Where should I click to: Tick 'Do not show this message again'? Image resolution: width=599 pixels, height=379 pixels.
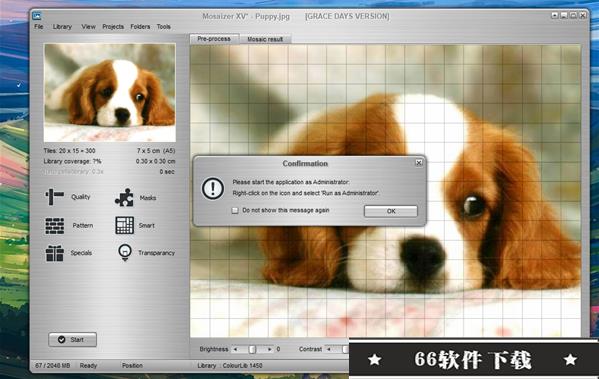point(235,211)
